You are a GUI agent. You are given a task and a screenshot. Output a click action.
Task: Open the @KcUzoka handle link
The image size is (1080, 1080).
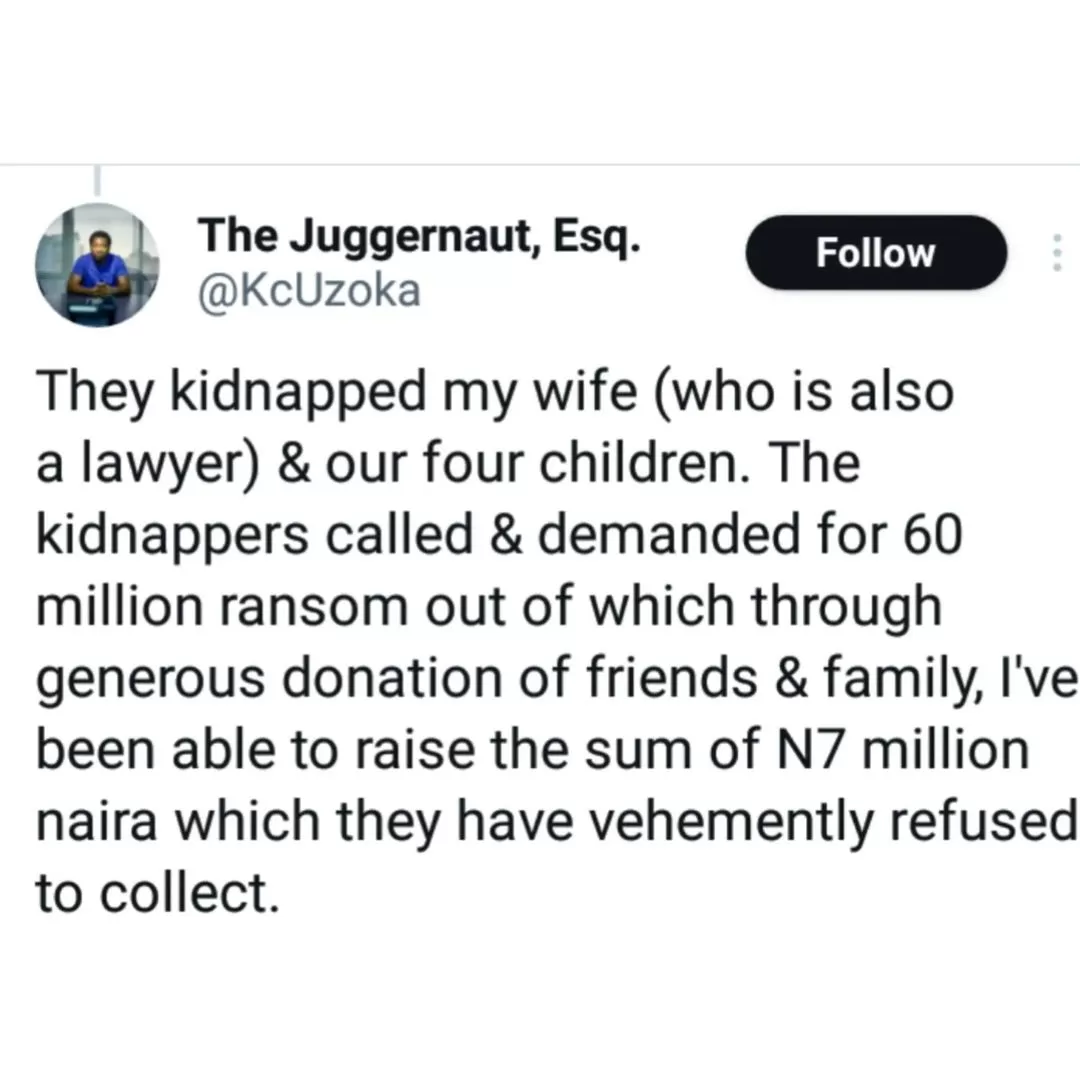pos(310,291)
